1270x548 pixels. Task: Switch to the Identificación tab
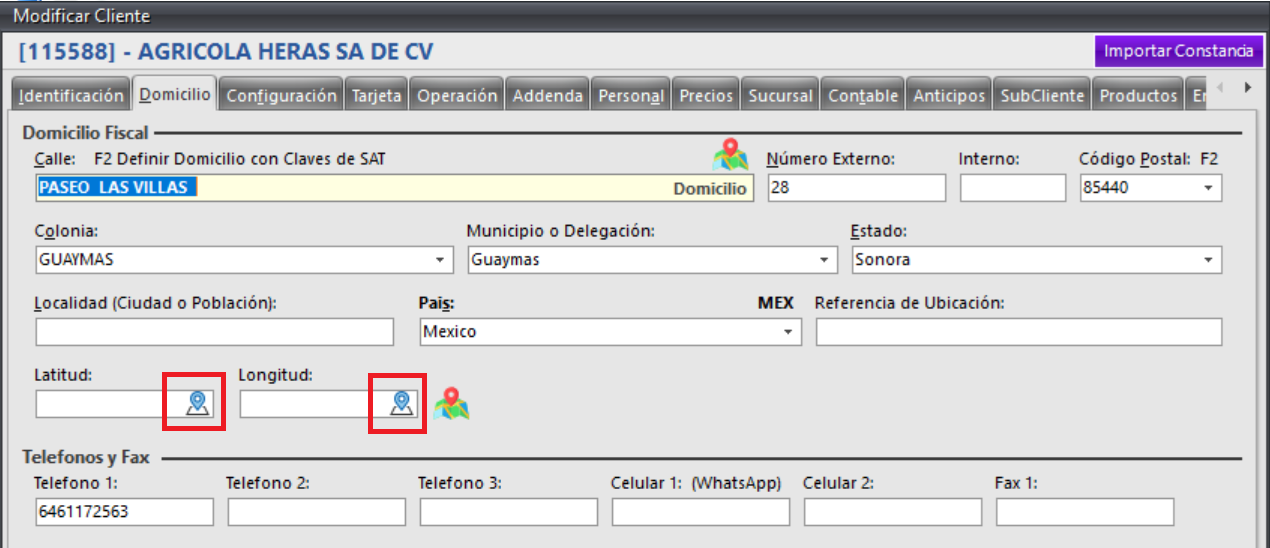click(x=72, y=96)
